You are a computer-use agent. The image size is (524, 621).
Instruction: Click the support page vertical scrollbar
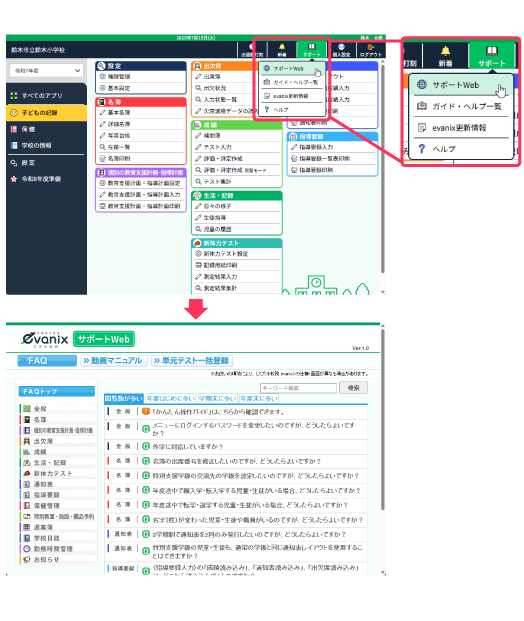coord(383,418)
